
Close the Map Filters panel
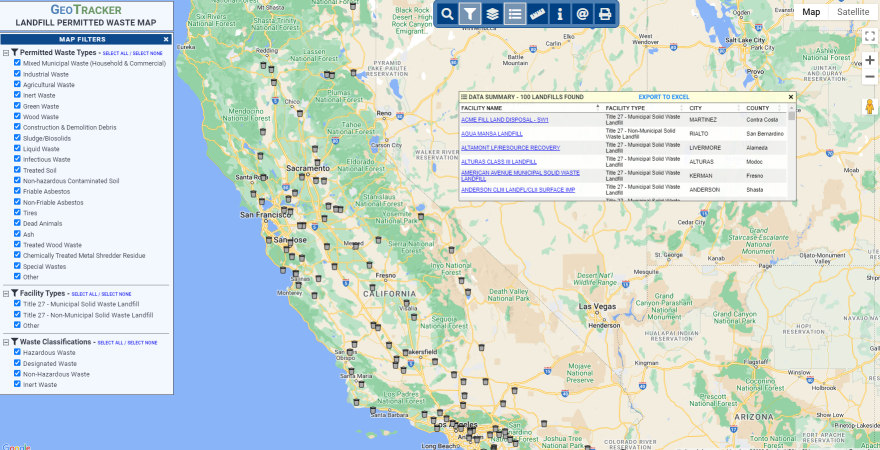point(166,39)
